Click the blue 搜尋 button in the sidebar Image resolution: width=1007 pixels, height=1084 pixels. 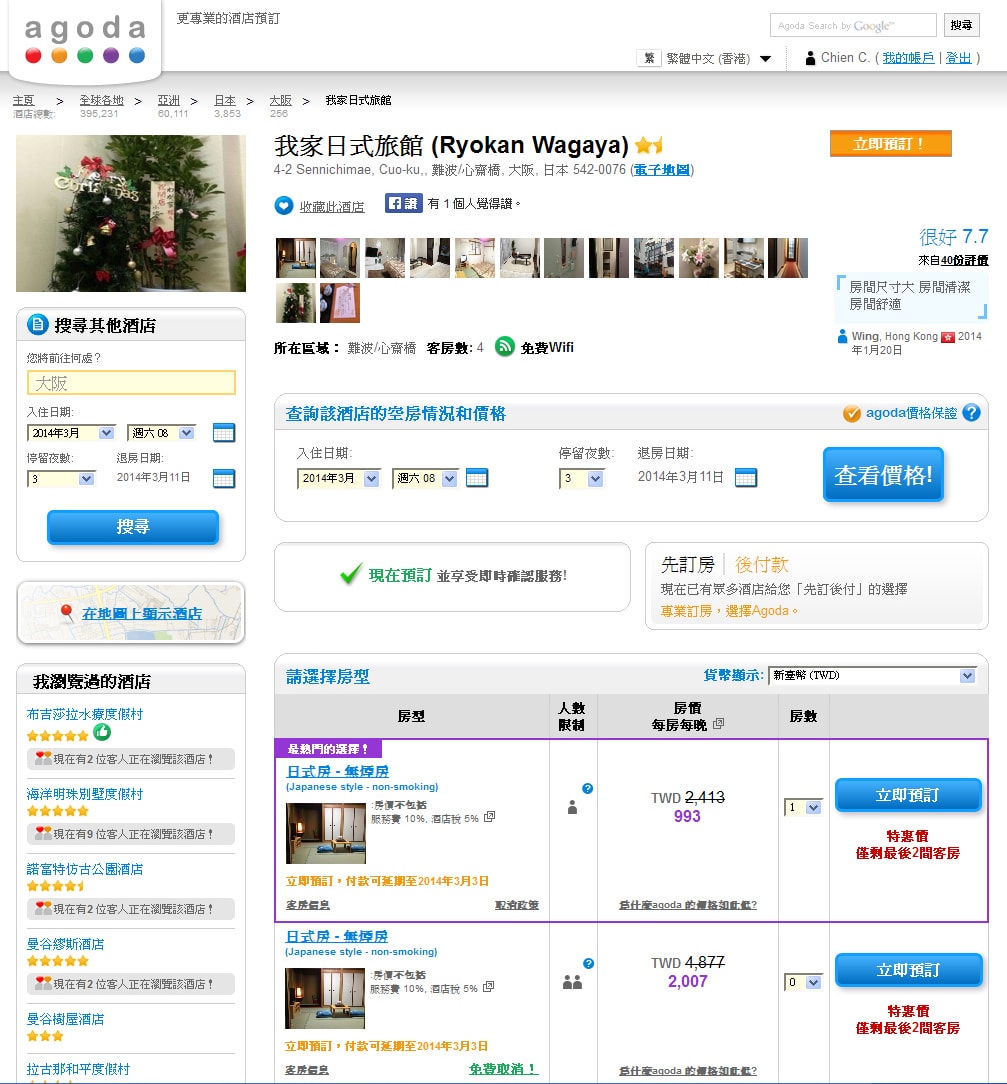(x=133, y=527)
